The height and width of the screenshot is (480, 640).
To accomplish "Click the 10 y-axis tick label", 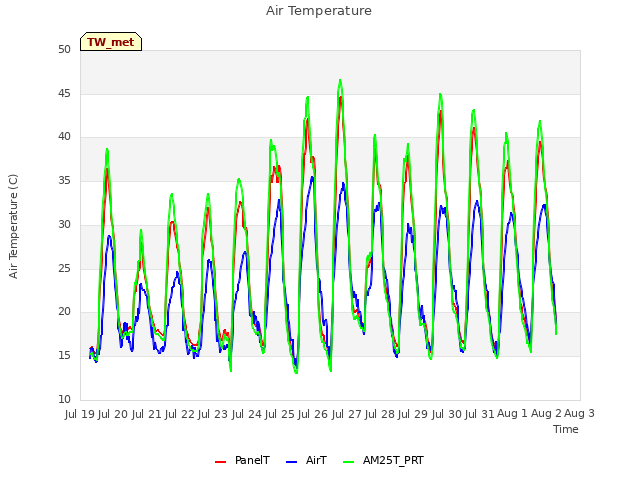I will (x=64, y=400).
